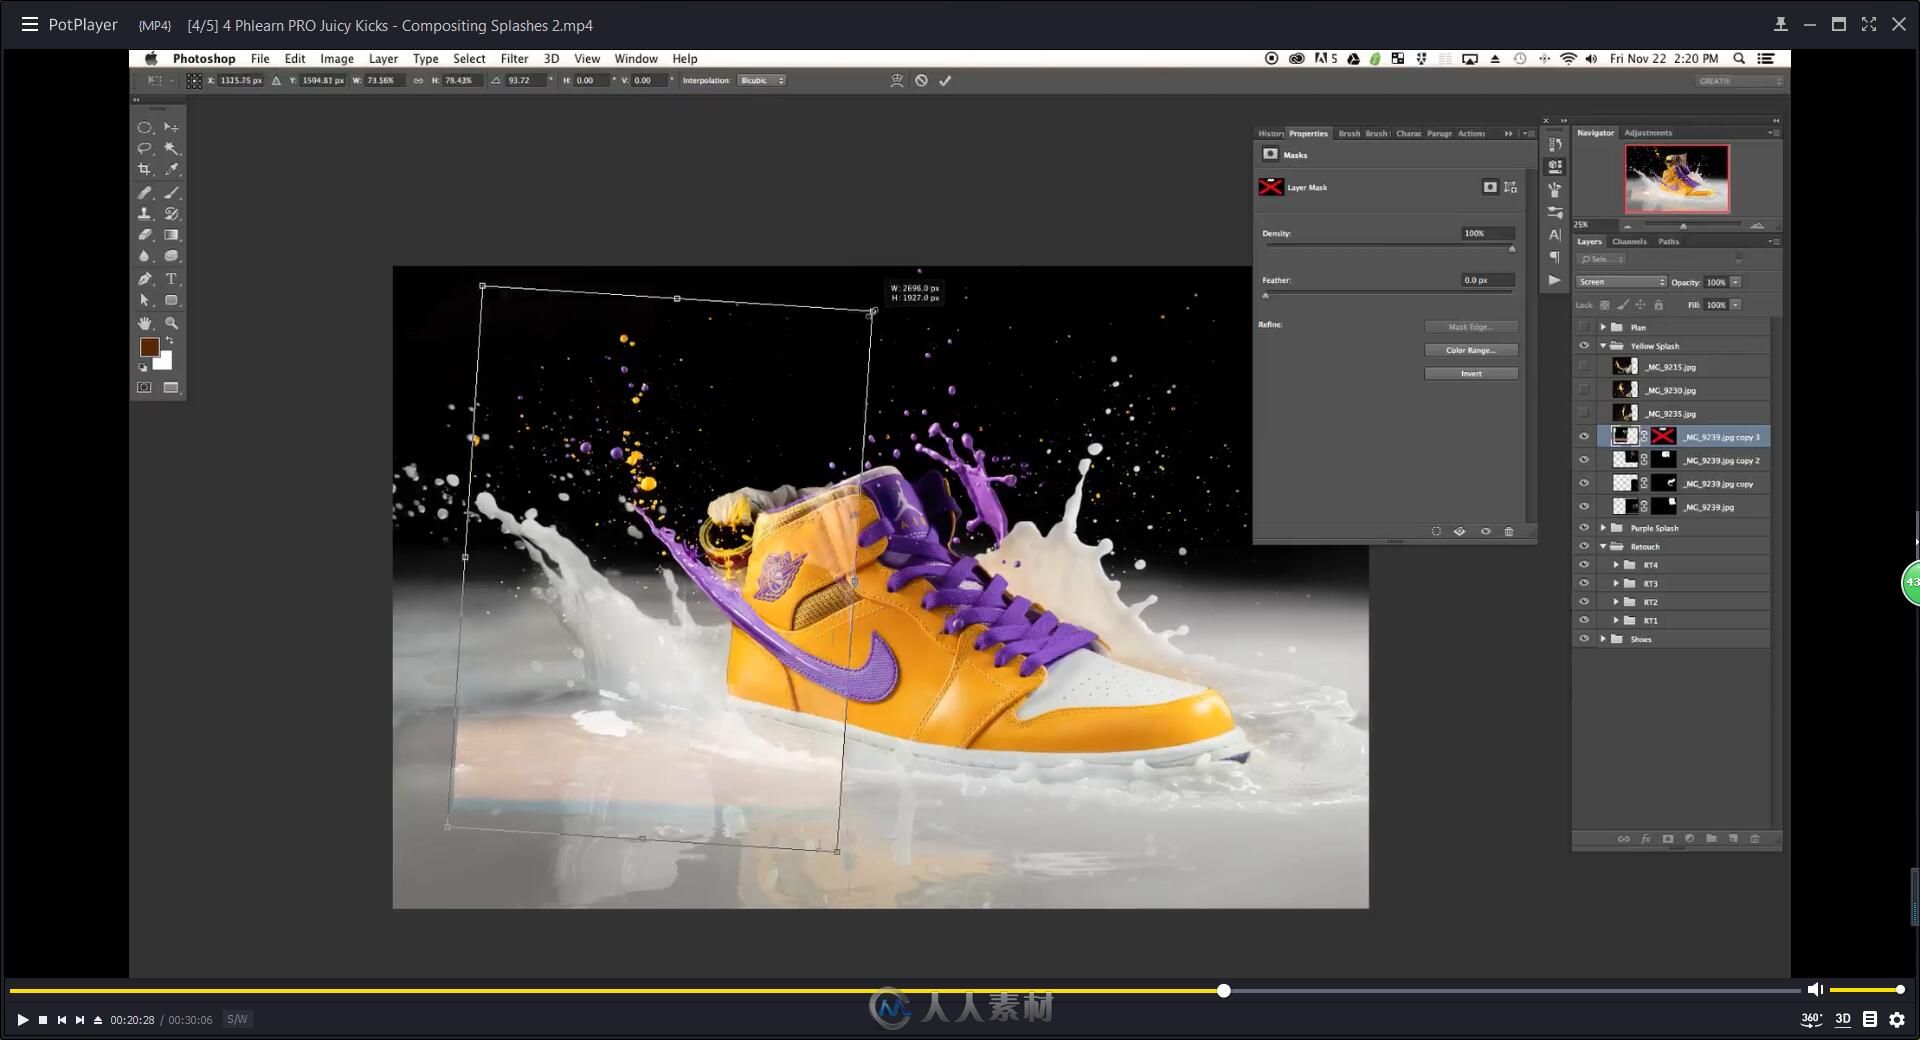Expand the Plan layer group
Viewport: 1920px width, 1040px height.
click(1603, 327)
